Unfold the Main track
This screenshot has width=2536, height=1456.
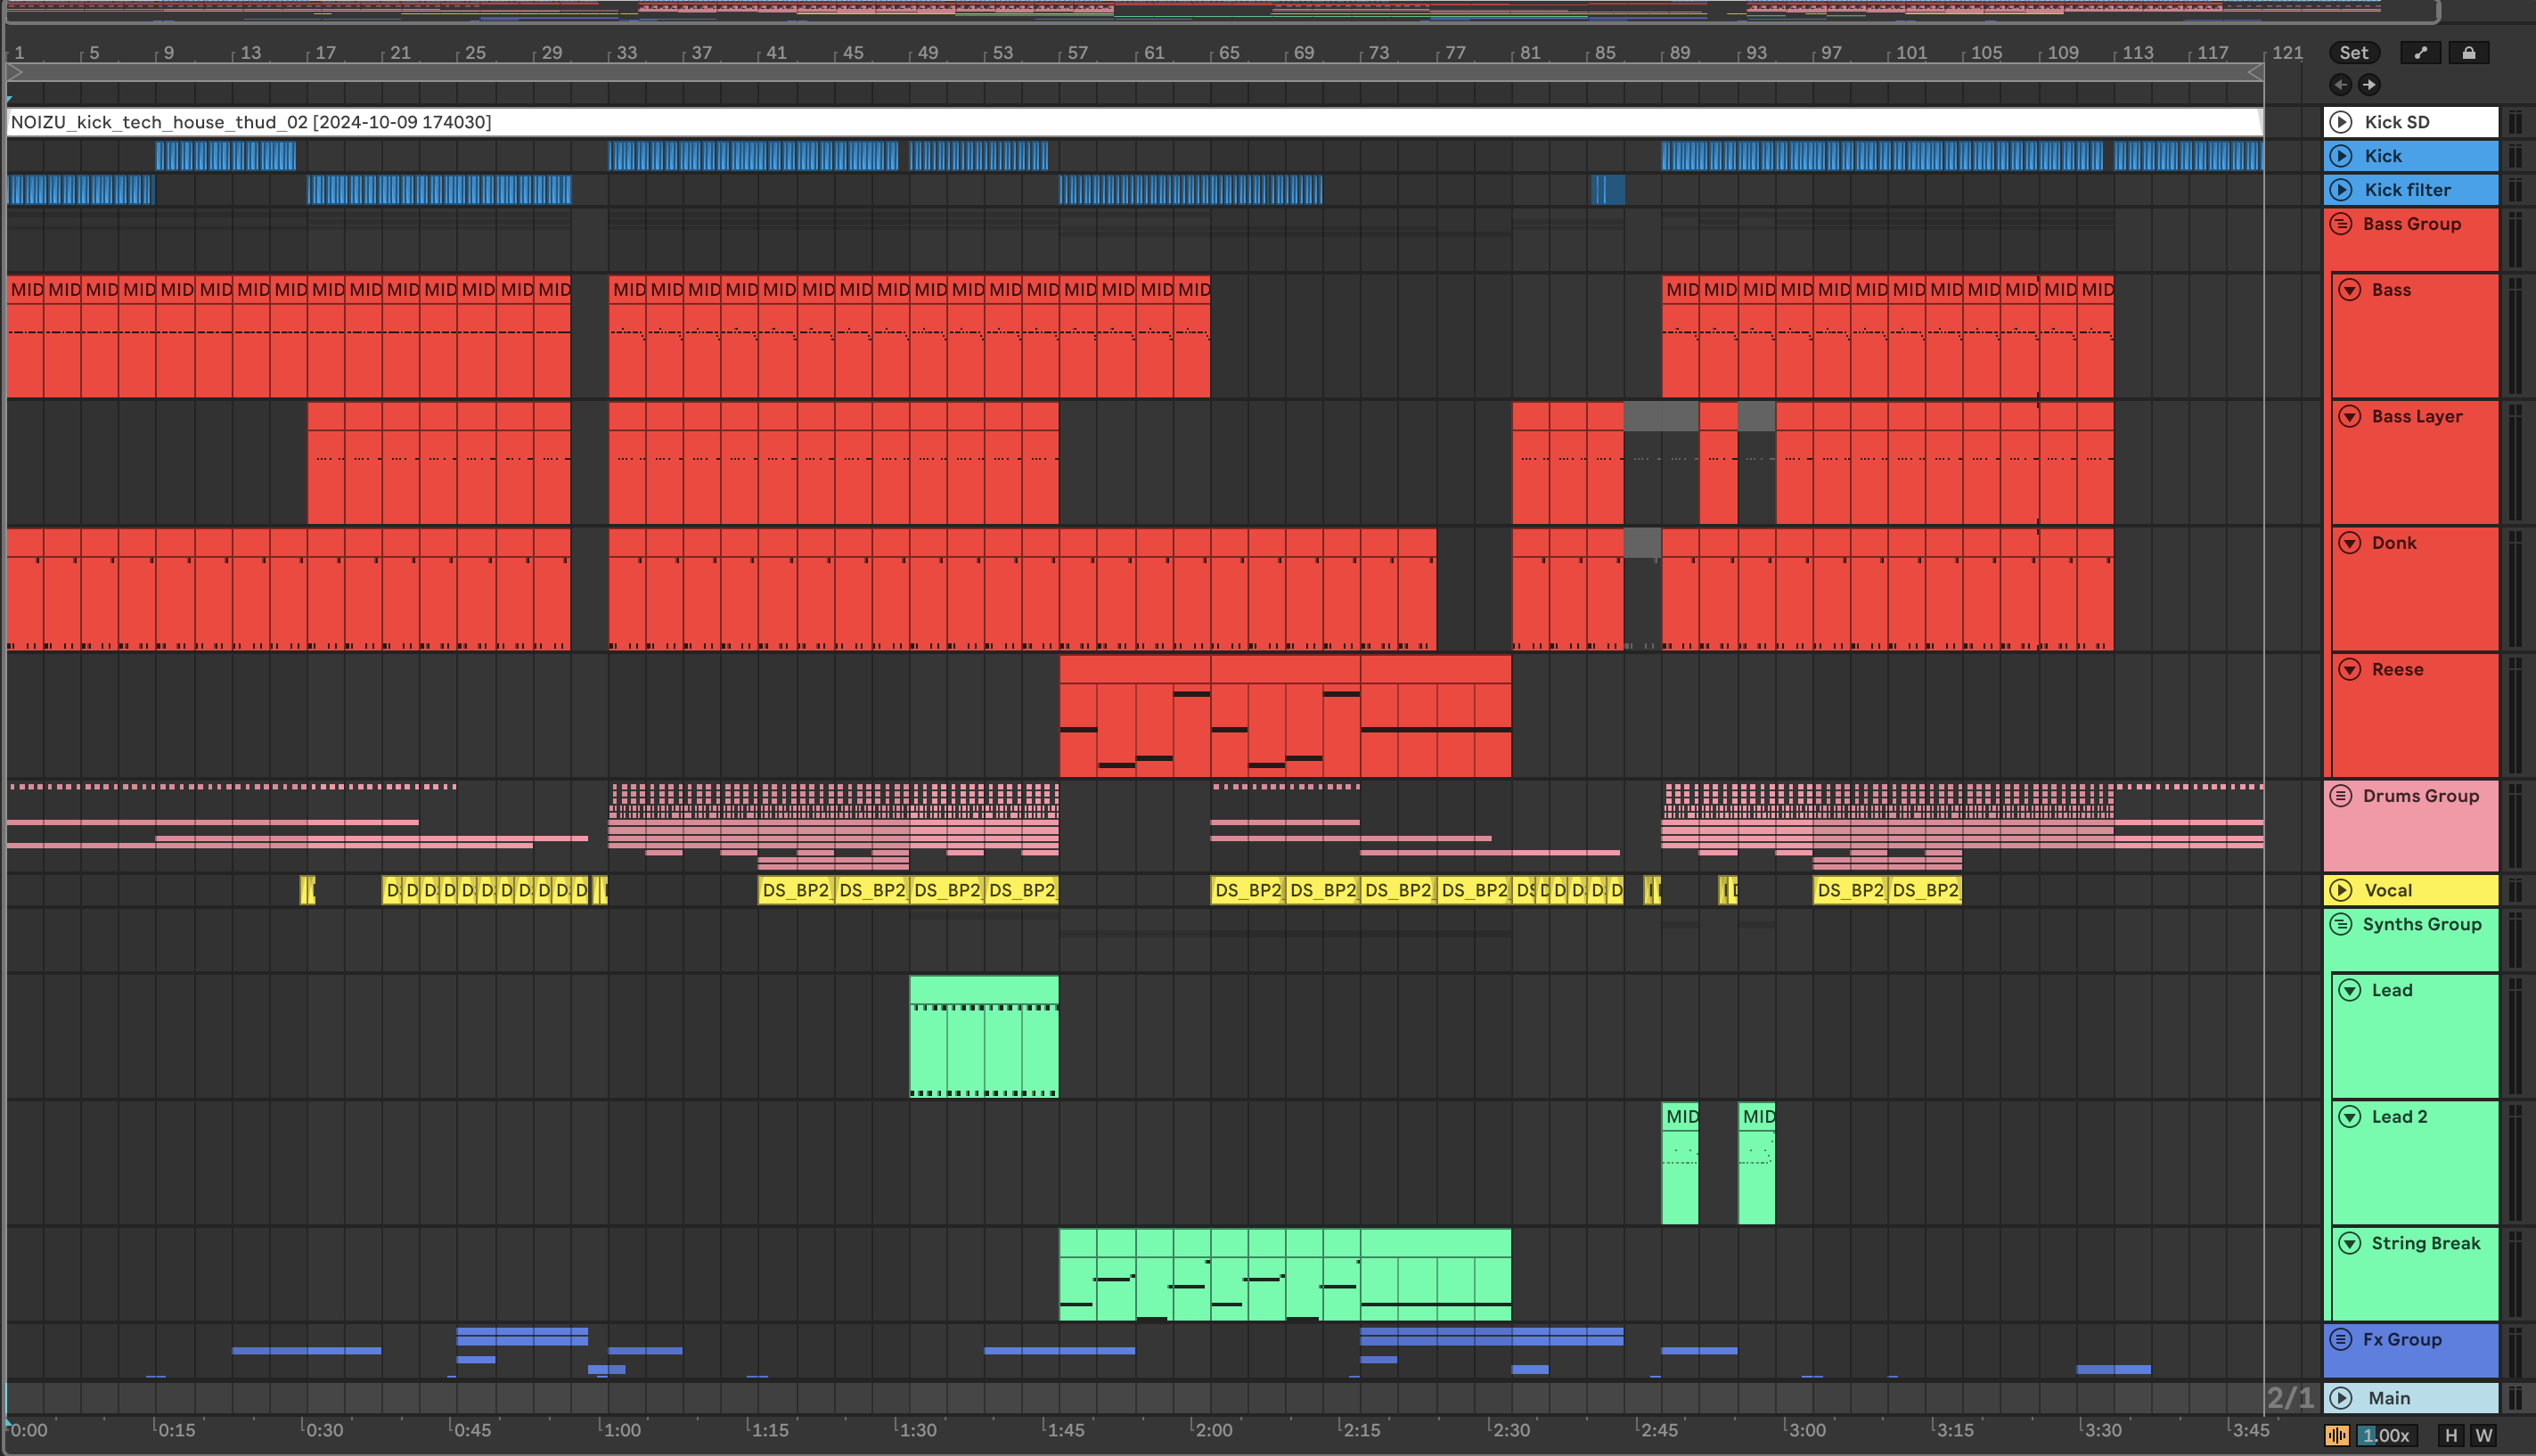[2341, 1398]
